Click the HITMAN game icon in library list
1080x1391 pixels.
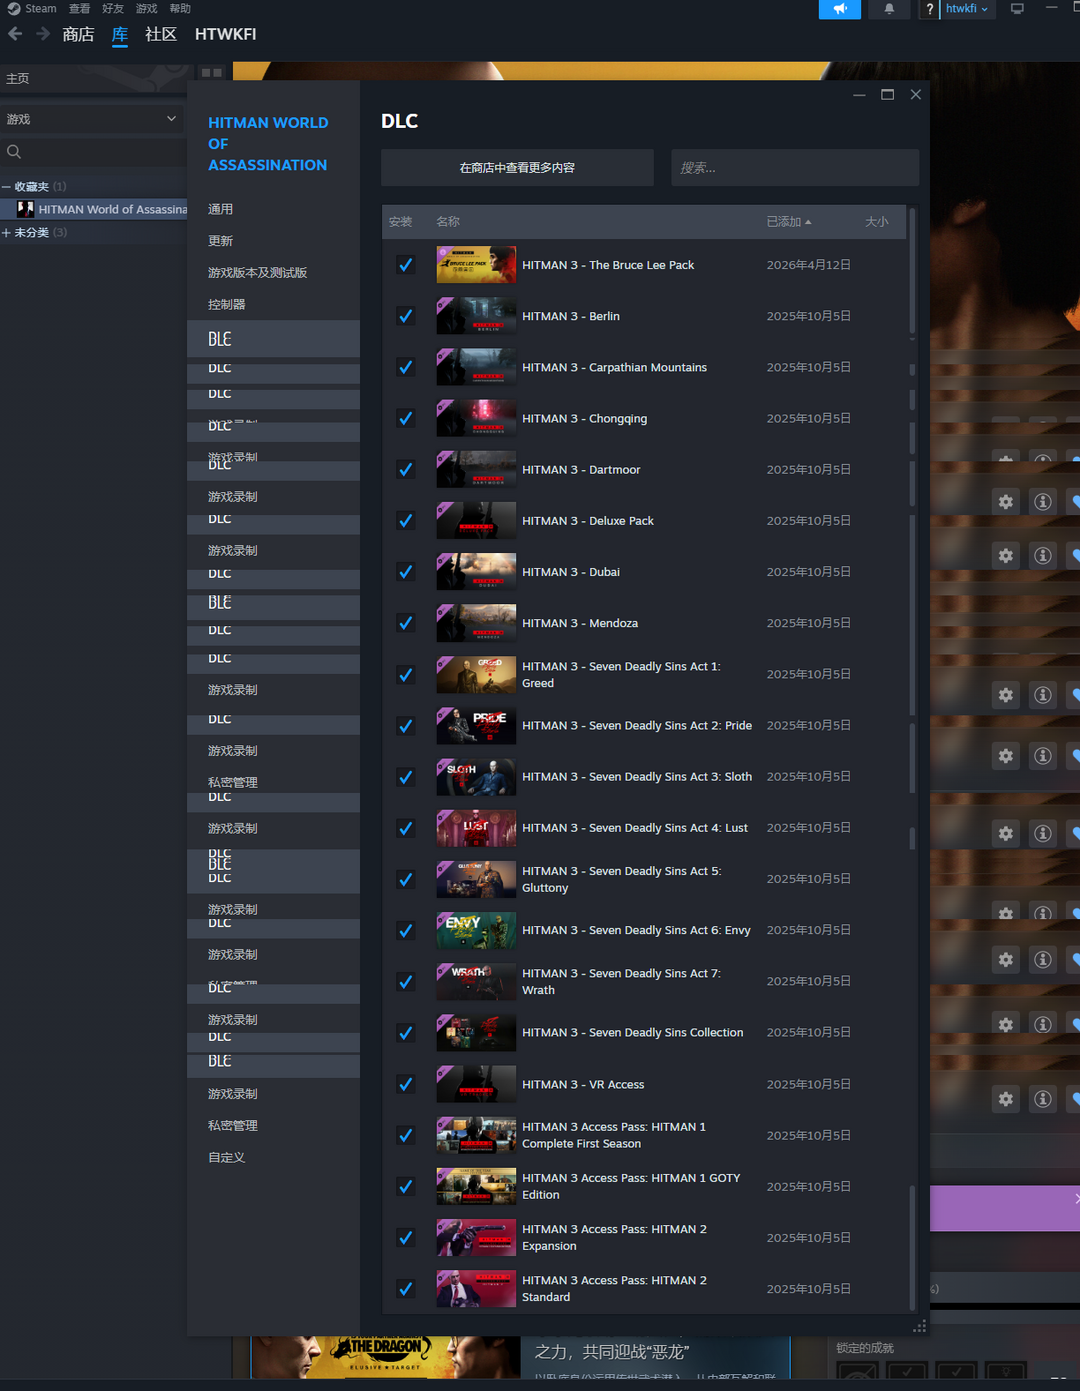tap(26, 209)
